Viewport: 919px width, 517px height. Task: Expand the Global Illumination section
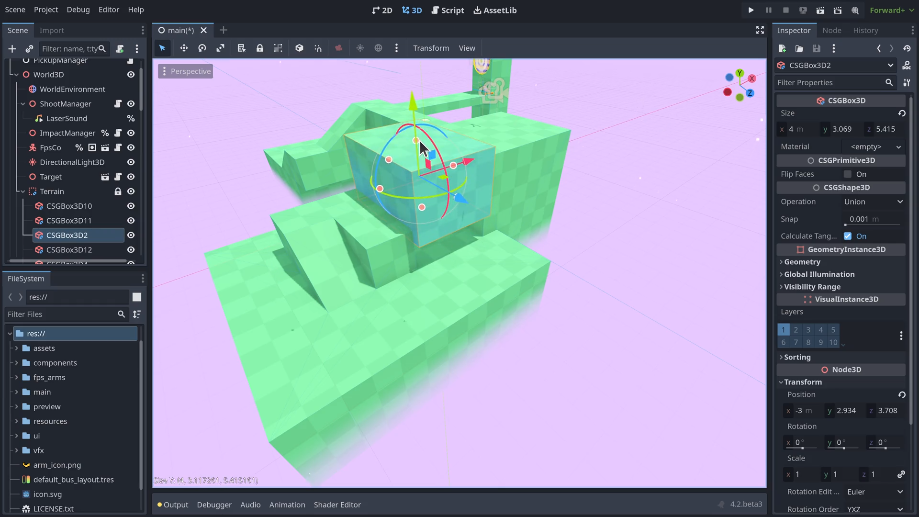(818, 274)
